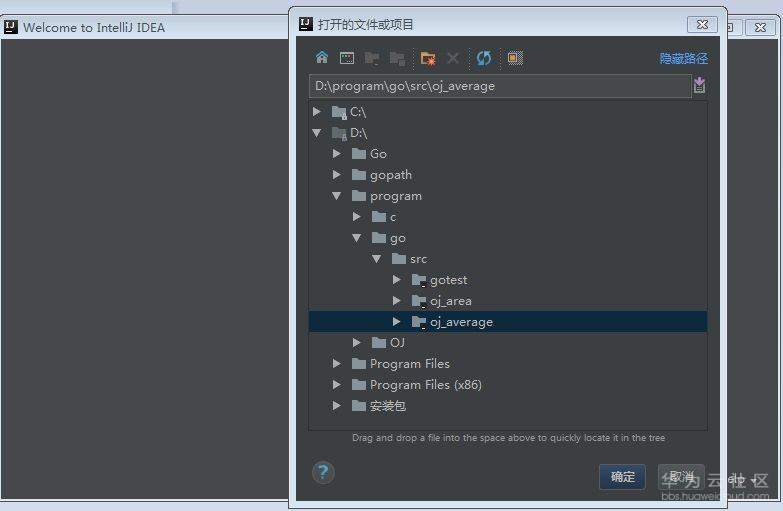Select the OJ folder row
Screen dimensions: 783x511
[x=508, y=343]
